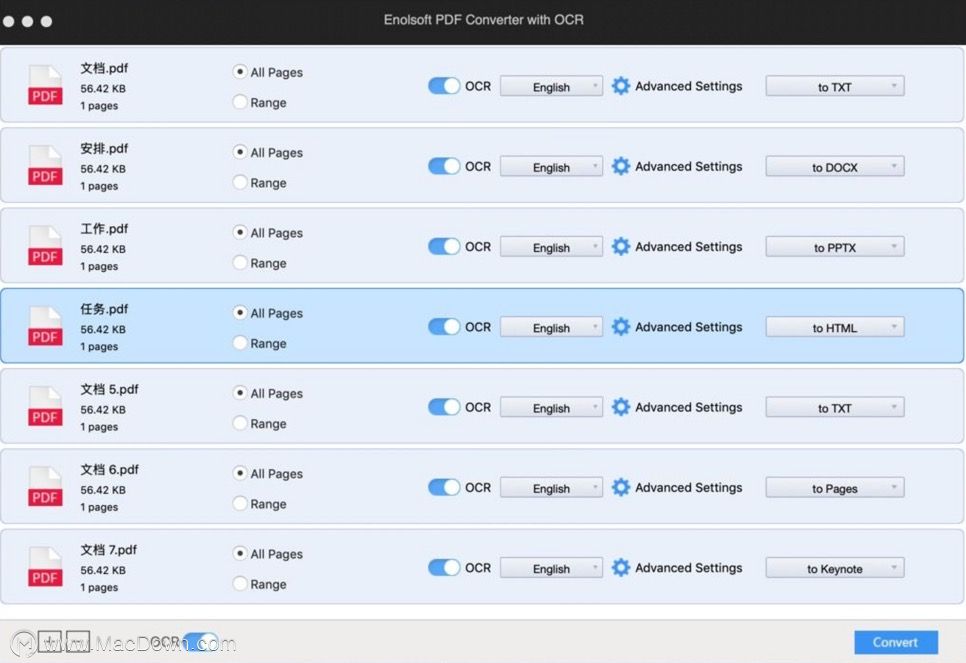Open the 'to DOCX' output format dropdown
The image size is (966, 663).
(835, 166)
